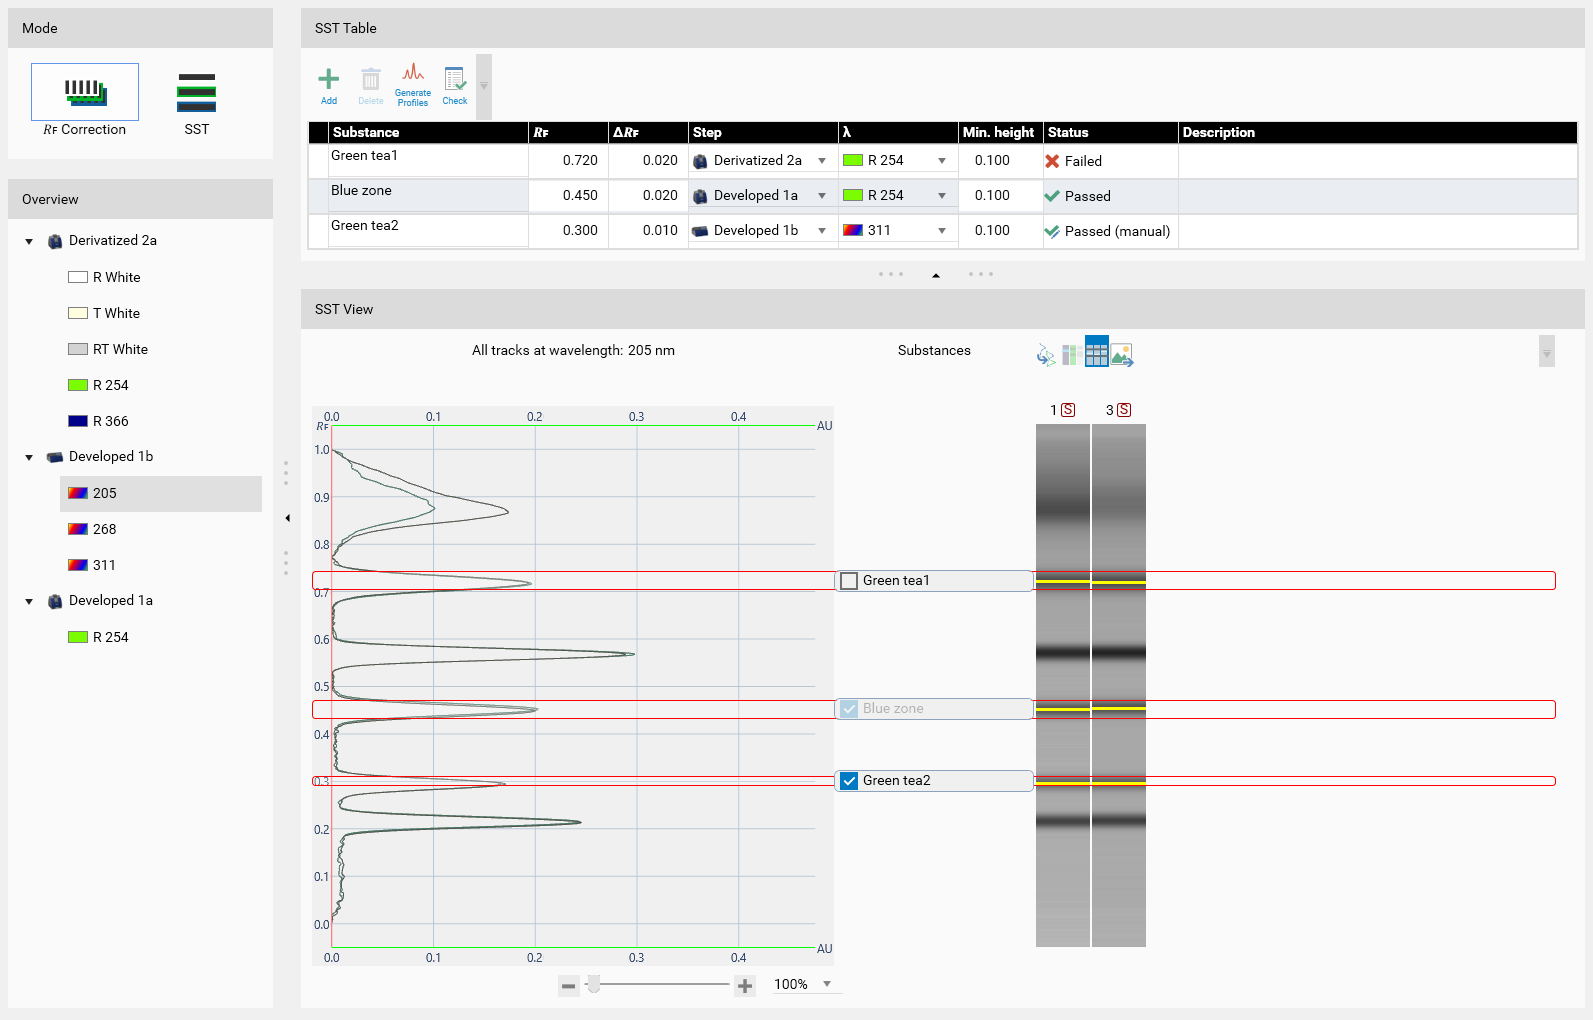Image resolution: width=1593 pixels, height=1020 pixels.
Task: Click the Add substance icon
Action: [x=328, y=84]
